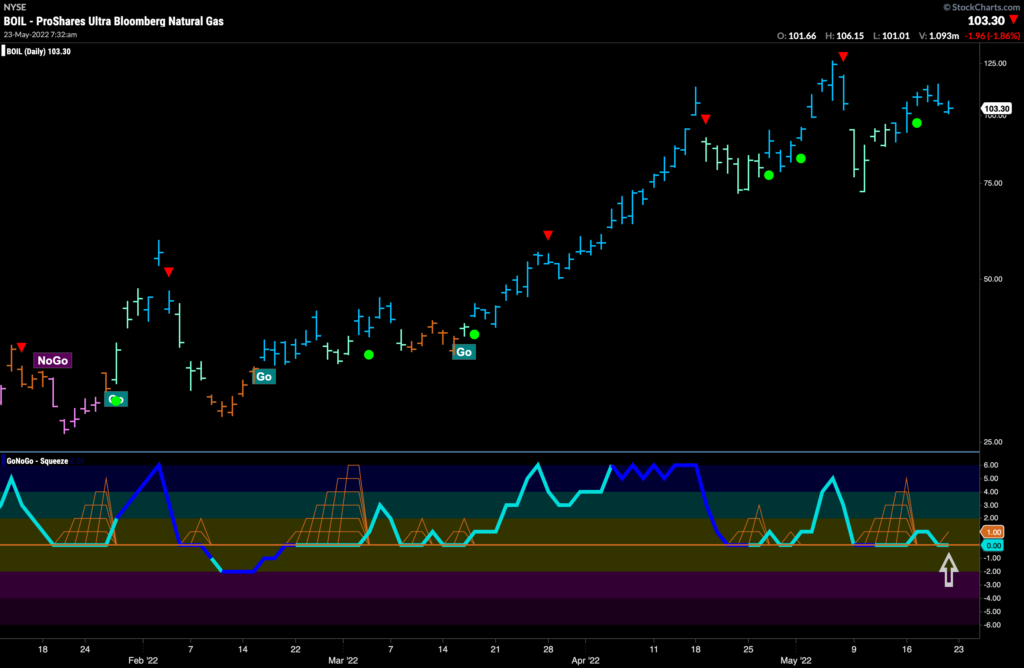Click the red sell triangle above the May peak candle
Image resolution: width=1024 pixels, height=668 pixels.
[843, 57]
